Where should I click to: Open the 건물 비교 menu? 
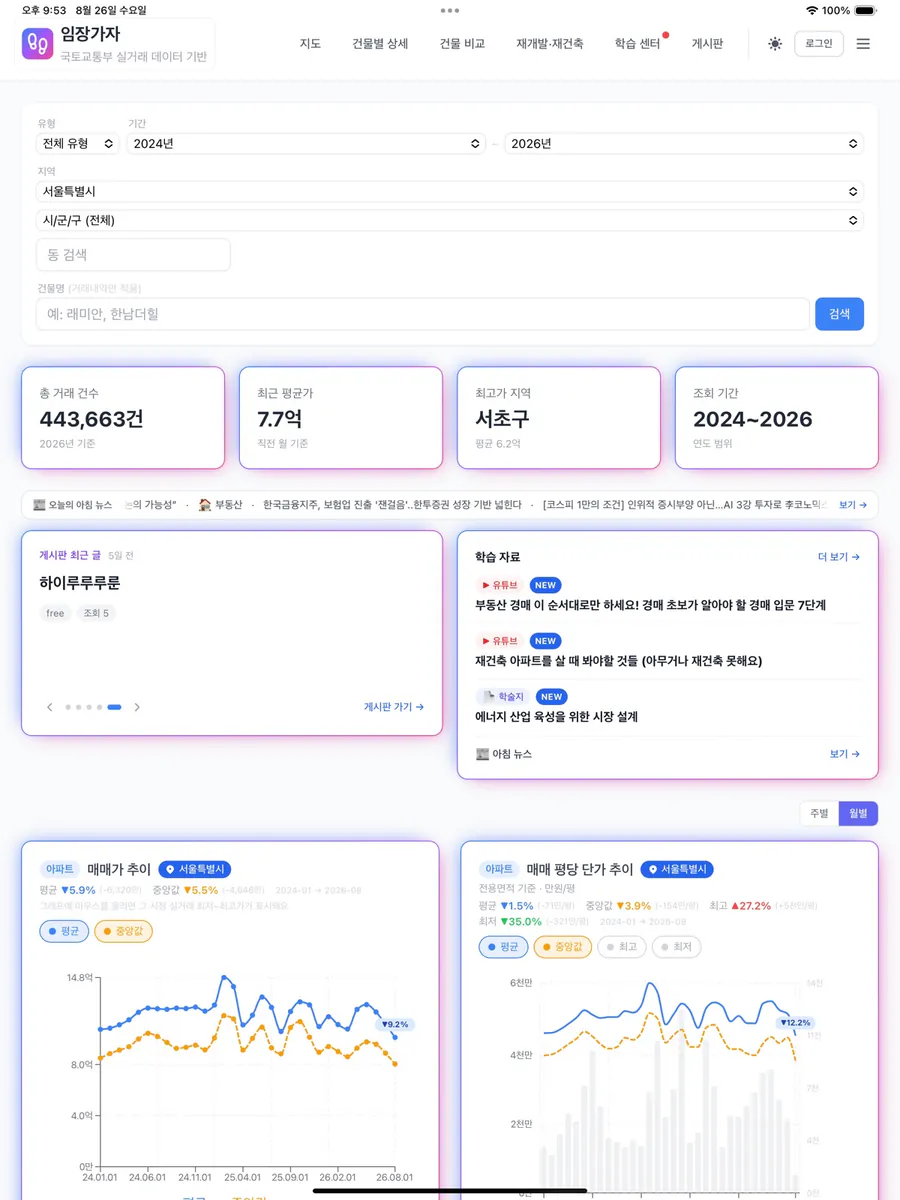[x=462, y=44]
